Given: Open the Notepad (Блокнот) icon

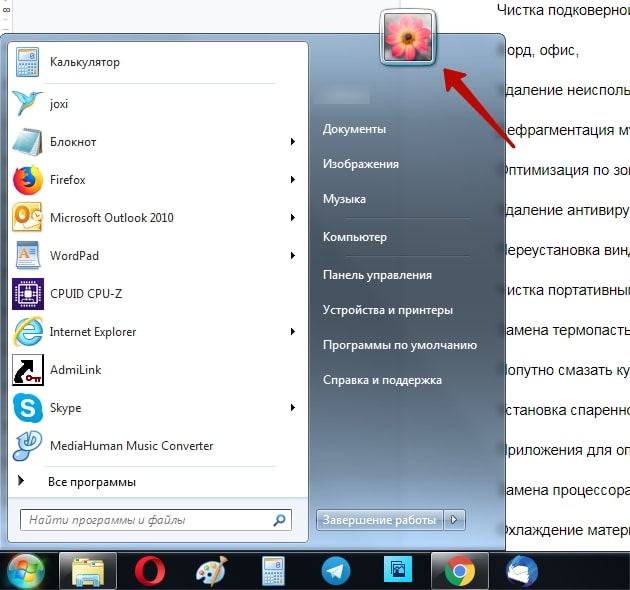Looking at the screenshot, I should point(27,142).
